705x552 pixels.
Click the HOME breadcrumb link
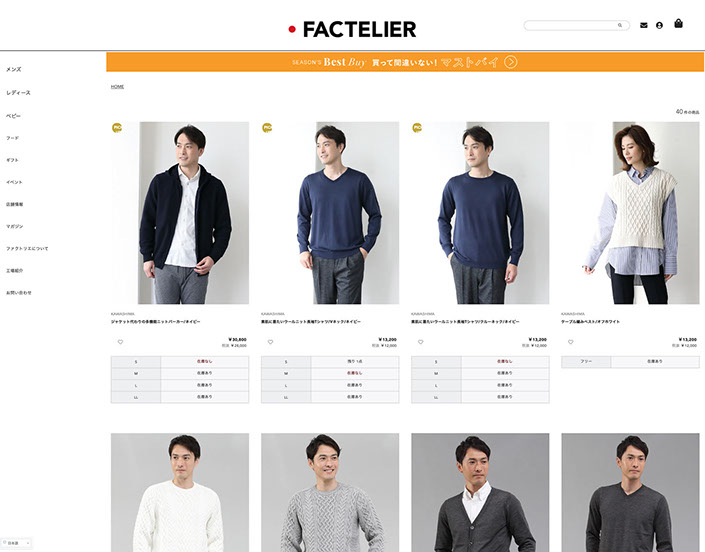(x=117, y=86)
